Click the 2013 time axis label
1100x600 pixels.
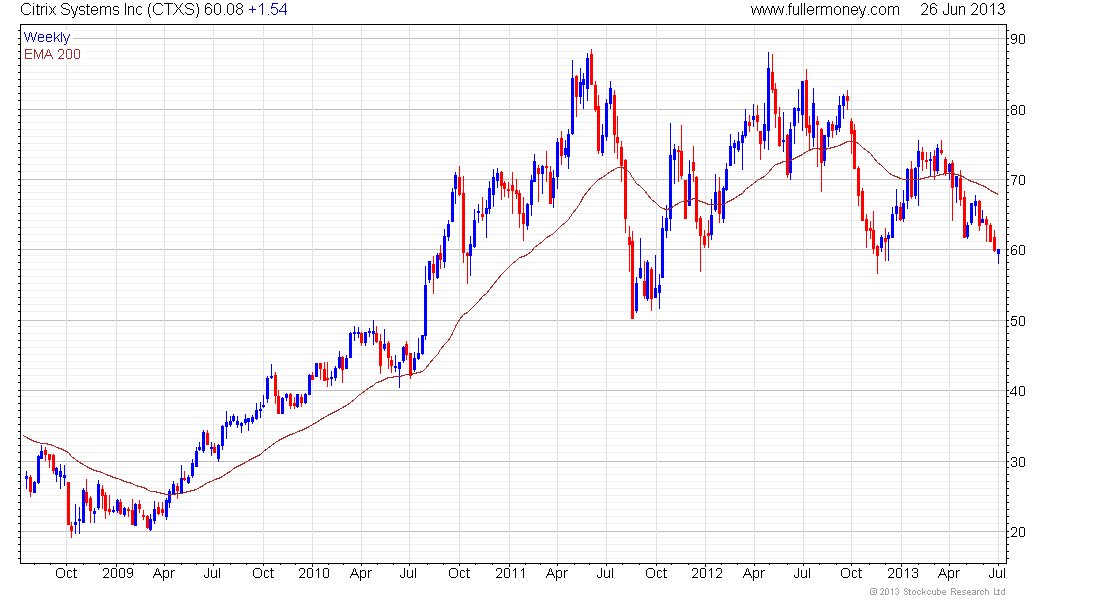902,574
